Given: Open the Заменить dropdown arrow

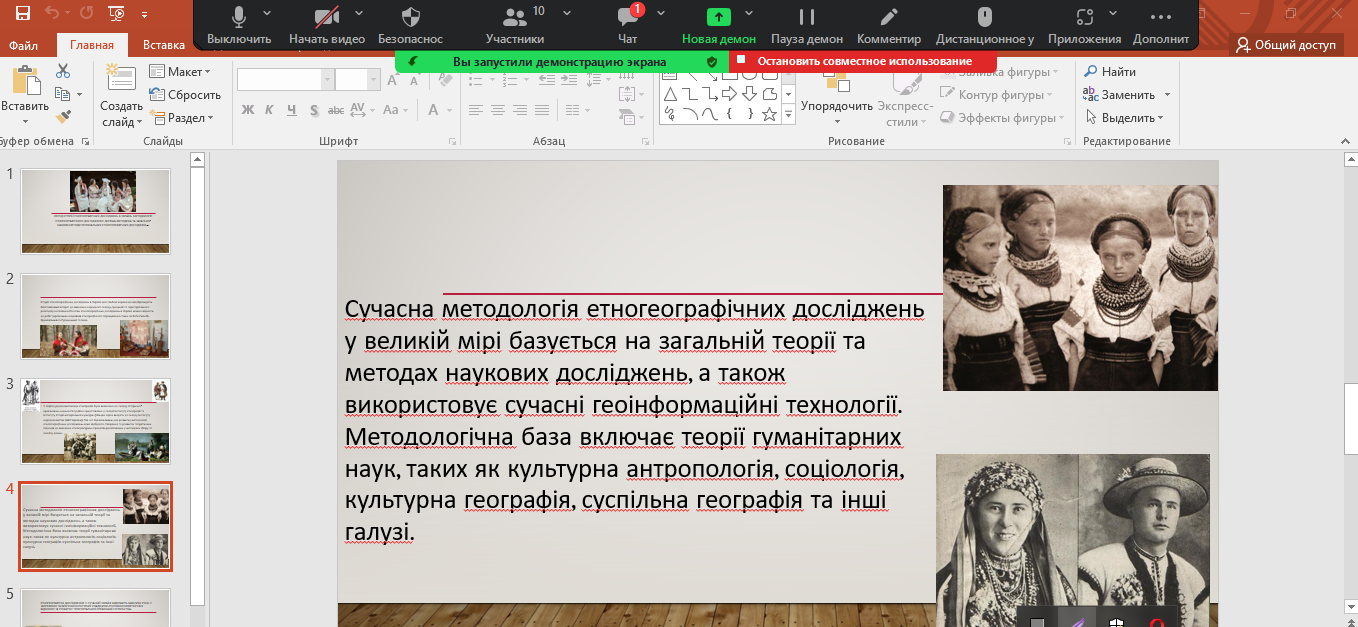Looking at the screenshot, I should point(1167,95).
